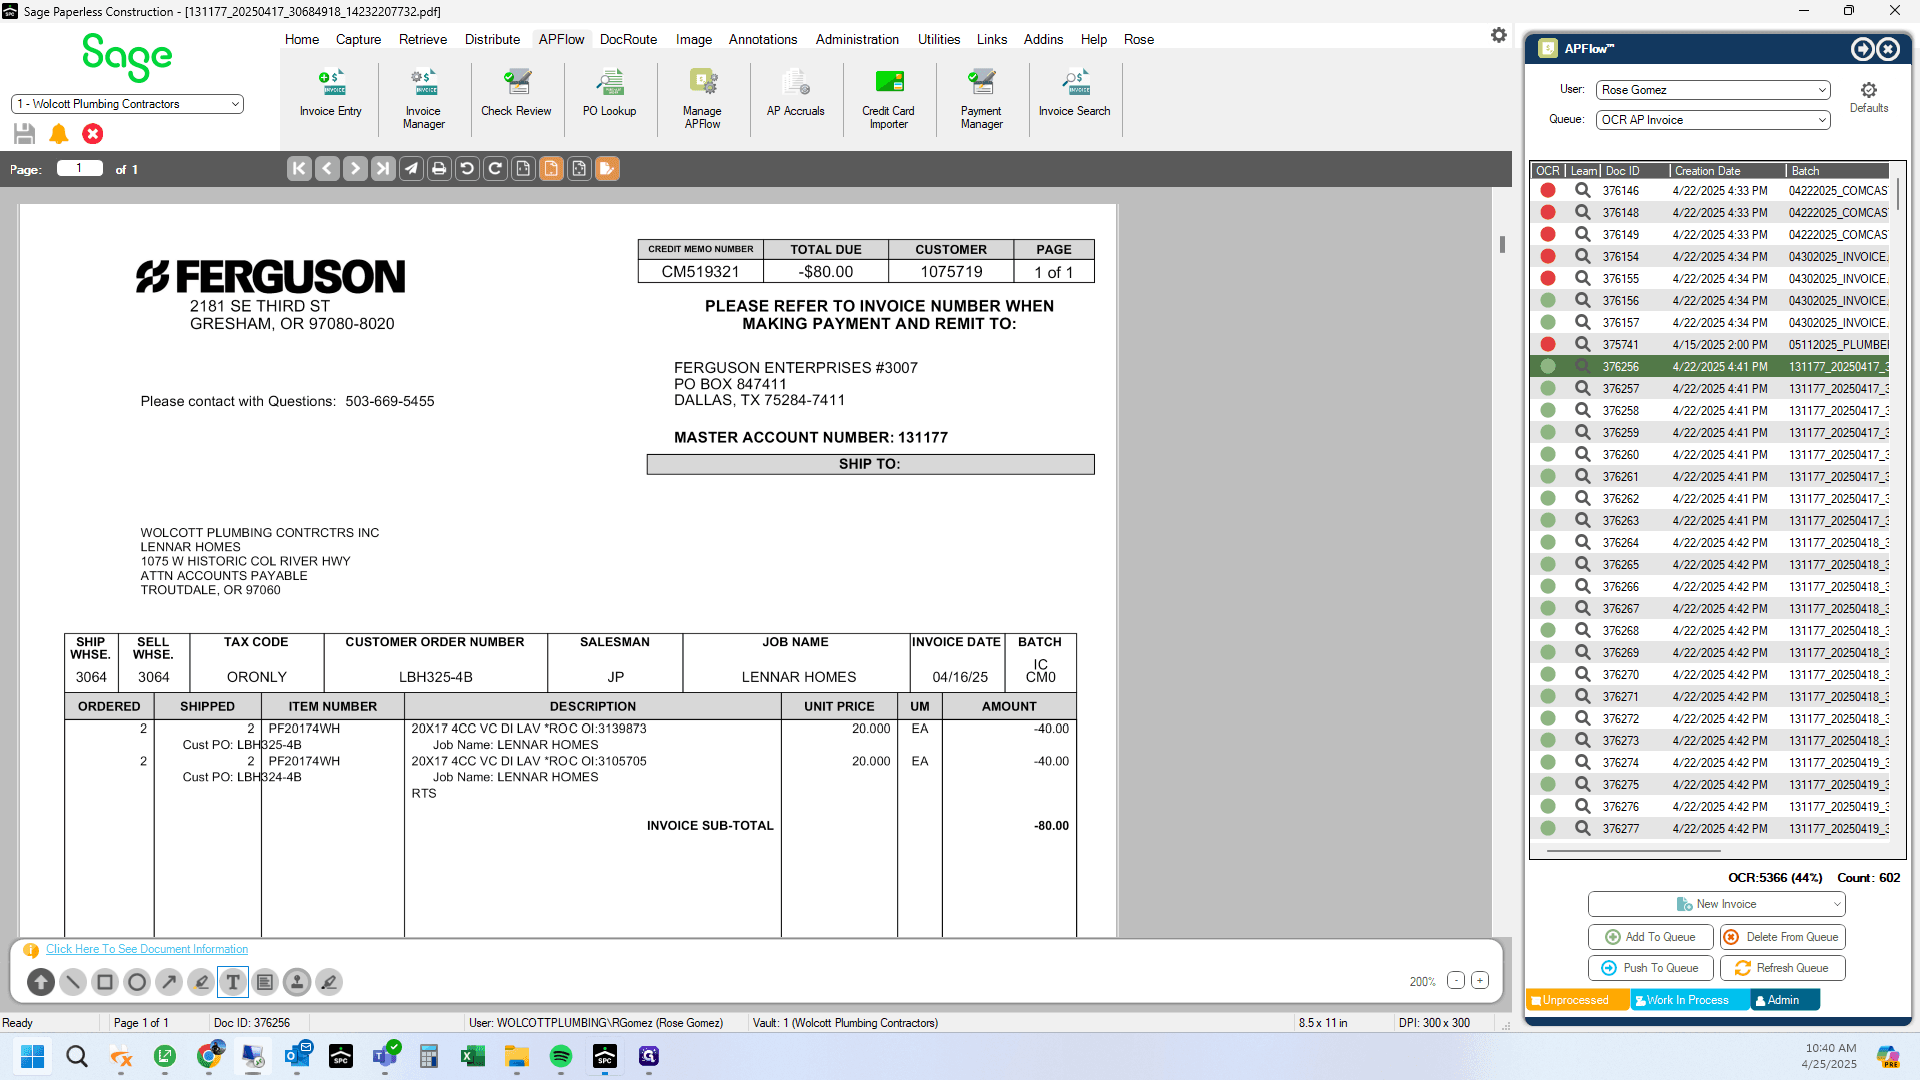Image resolution: width=1920 pixels, height=1080 pixels.
Task: Print the document via printer icon
Action: point(439,169)
